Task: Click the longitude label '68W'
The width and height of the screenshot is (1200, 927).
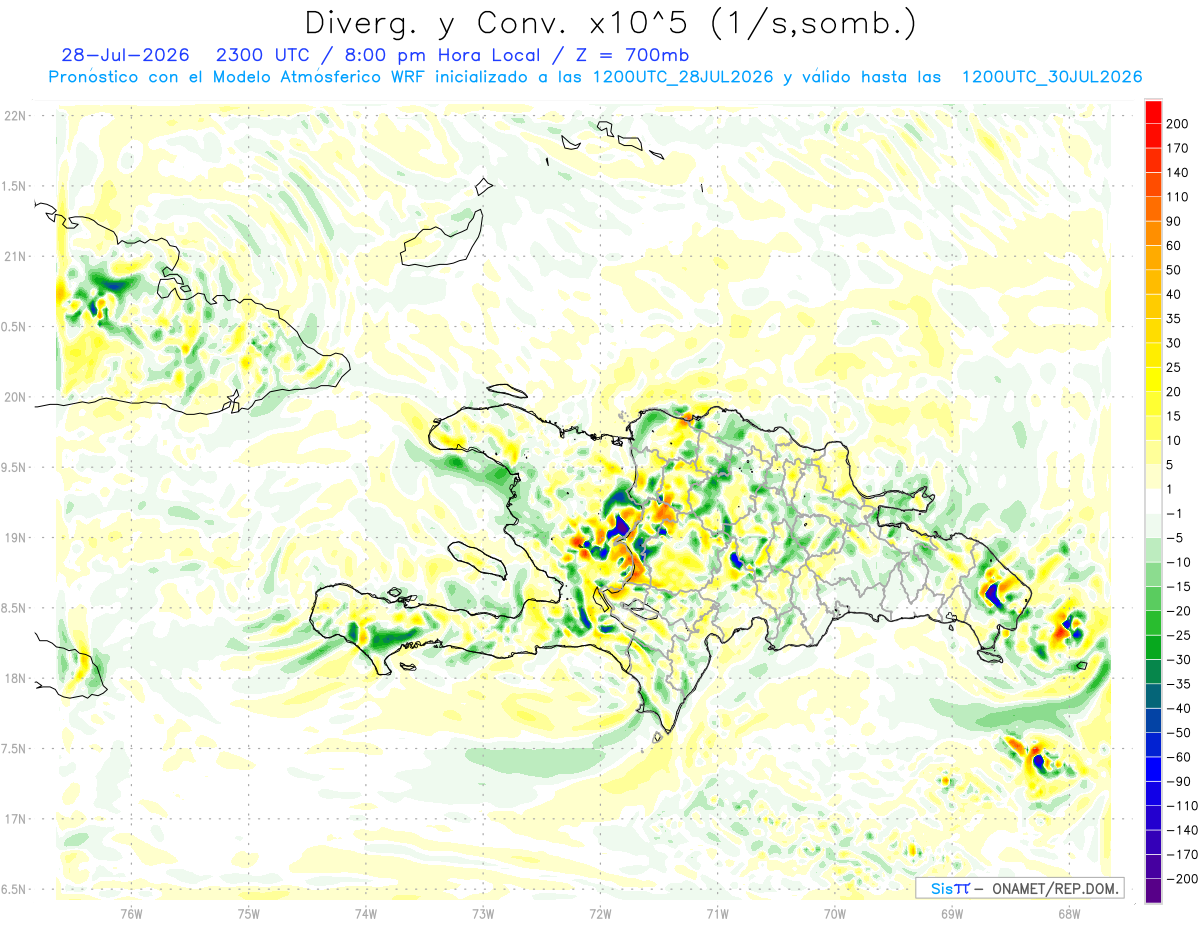Action: 1068,912
